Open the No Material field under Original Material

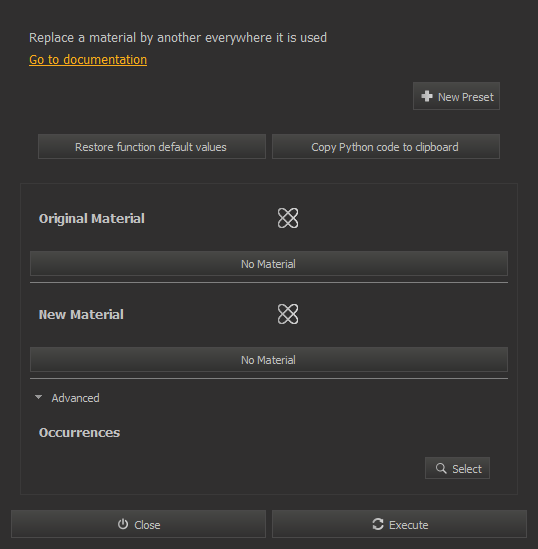(268, 264)
